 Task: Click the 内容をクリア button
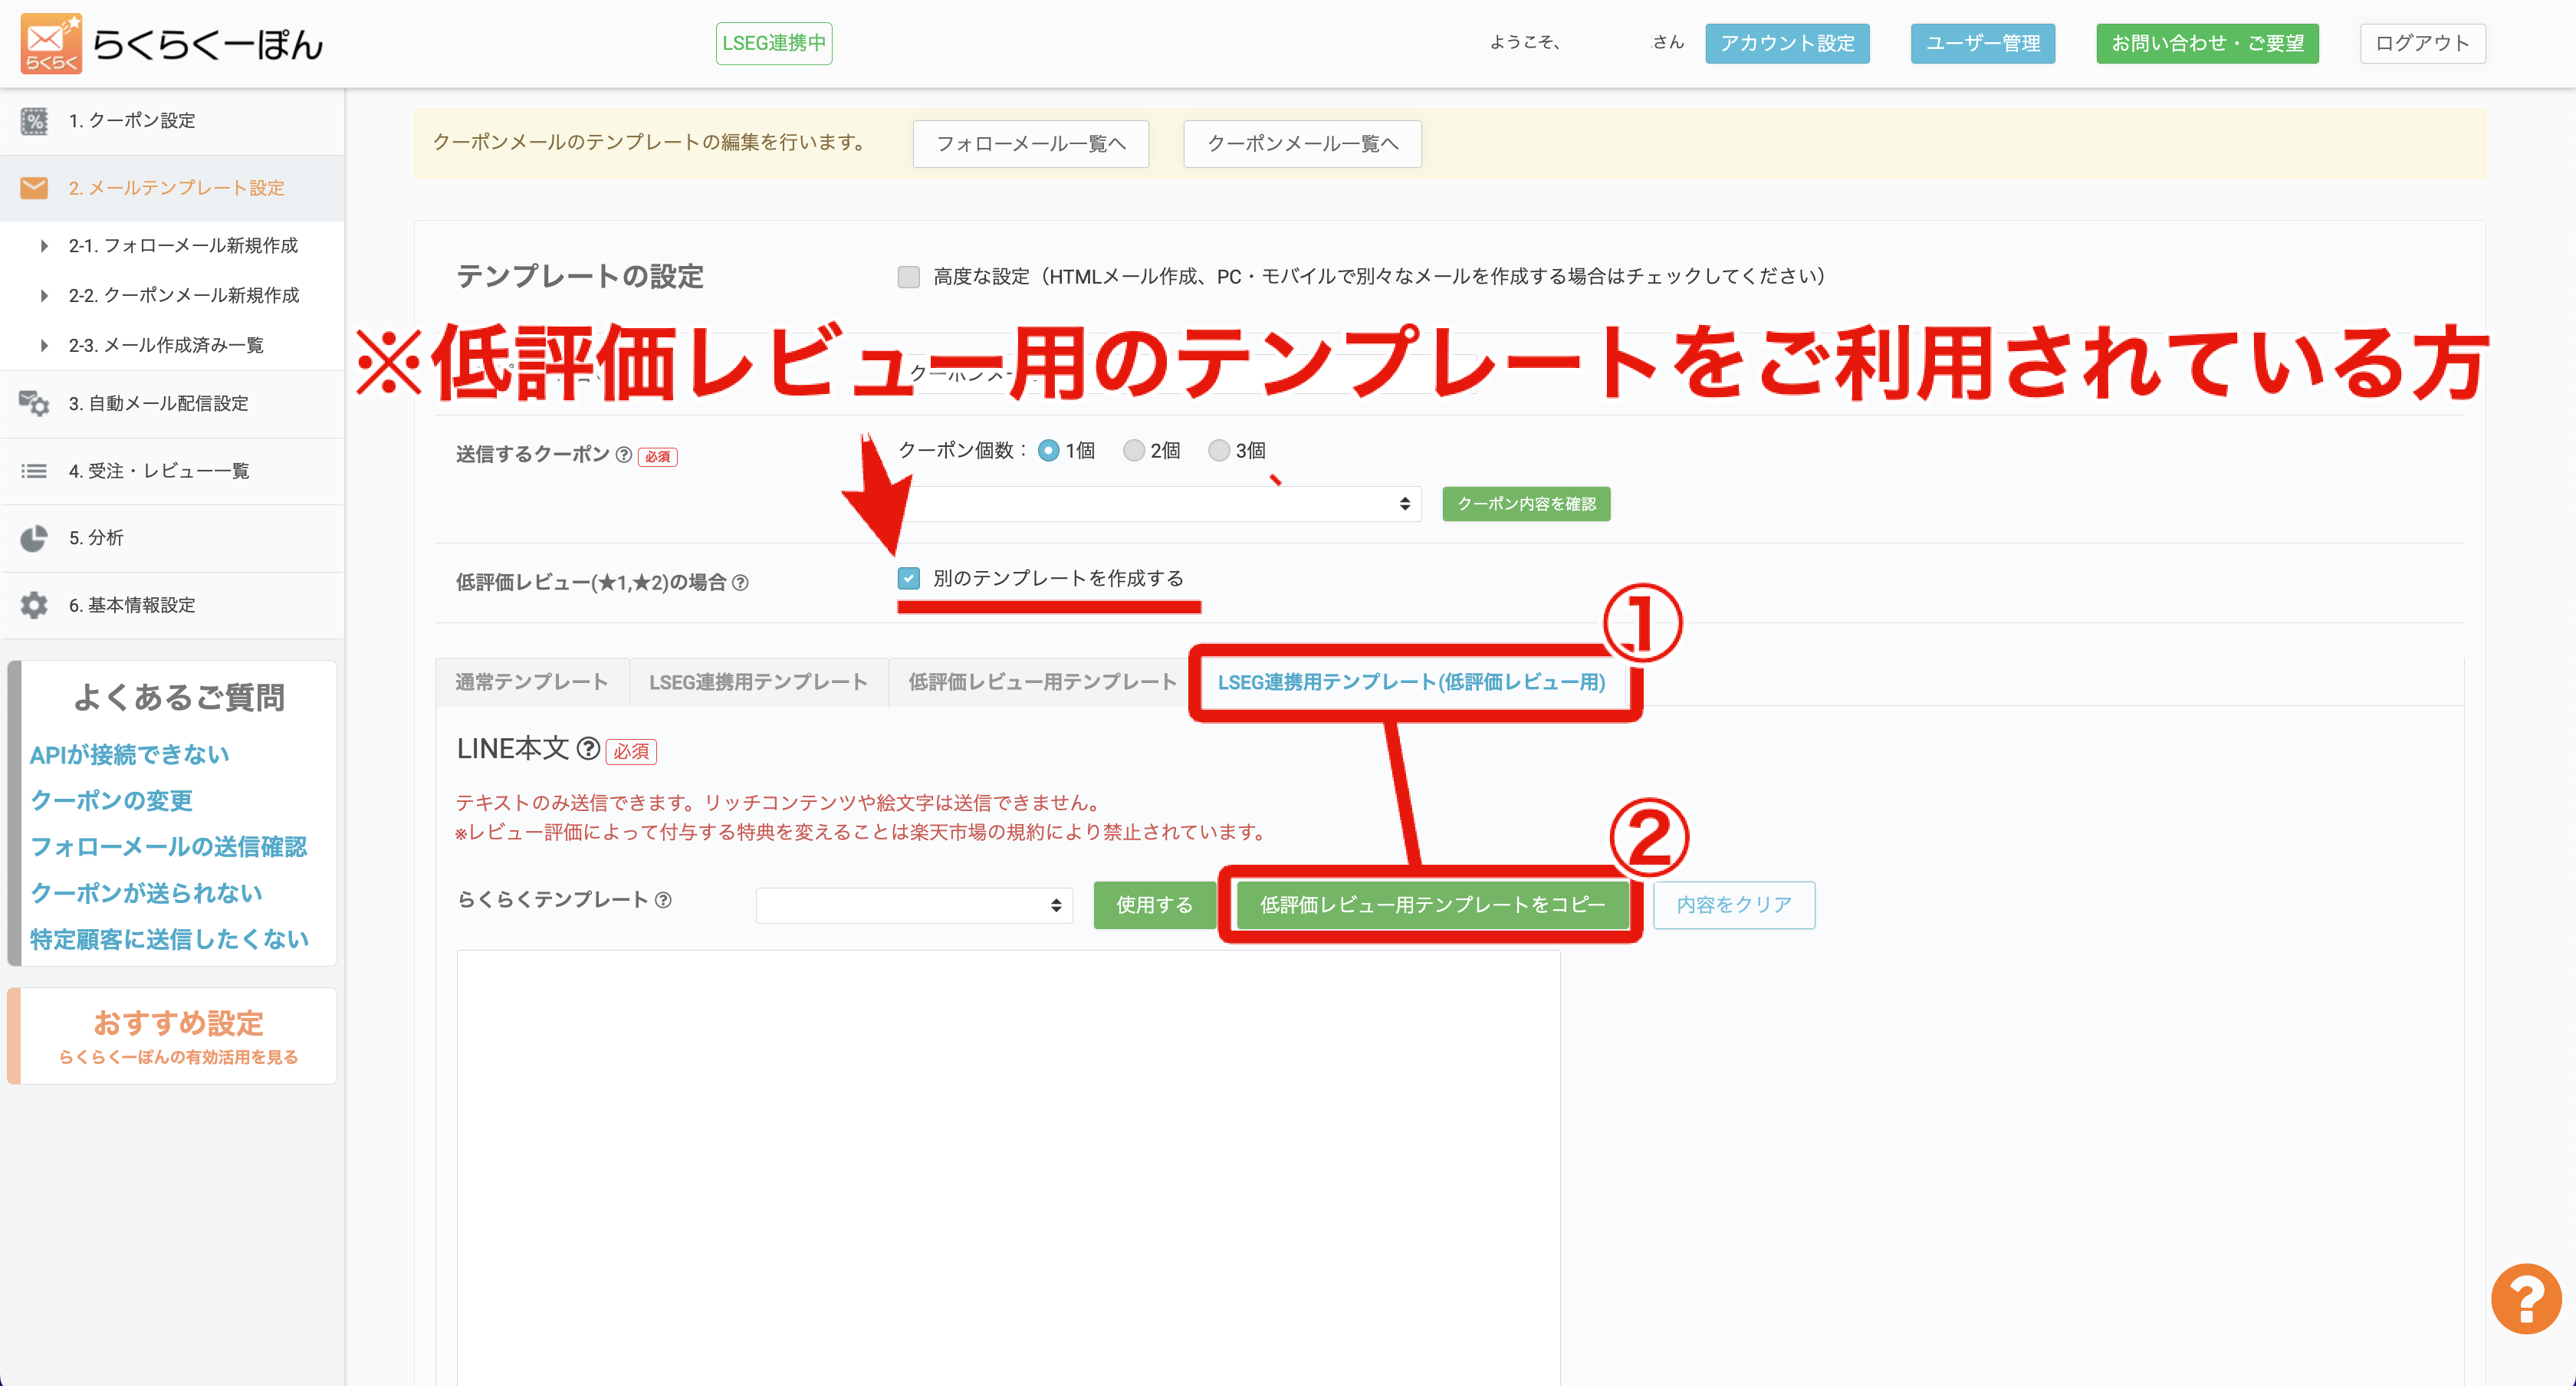pyautogui.click(x=1734, y=905)
